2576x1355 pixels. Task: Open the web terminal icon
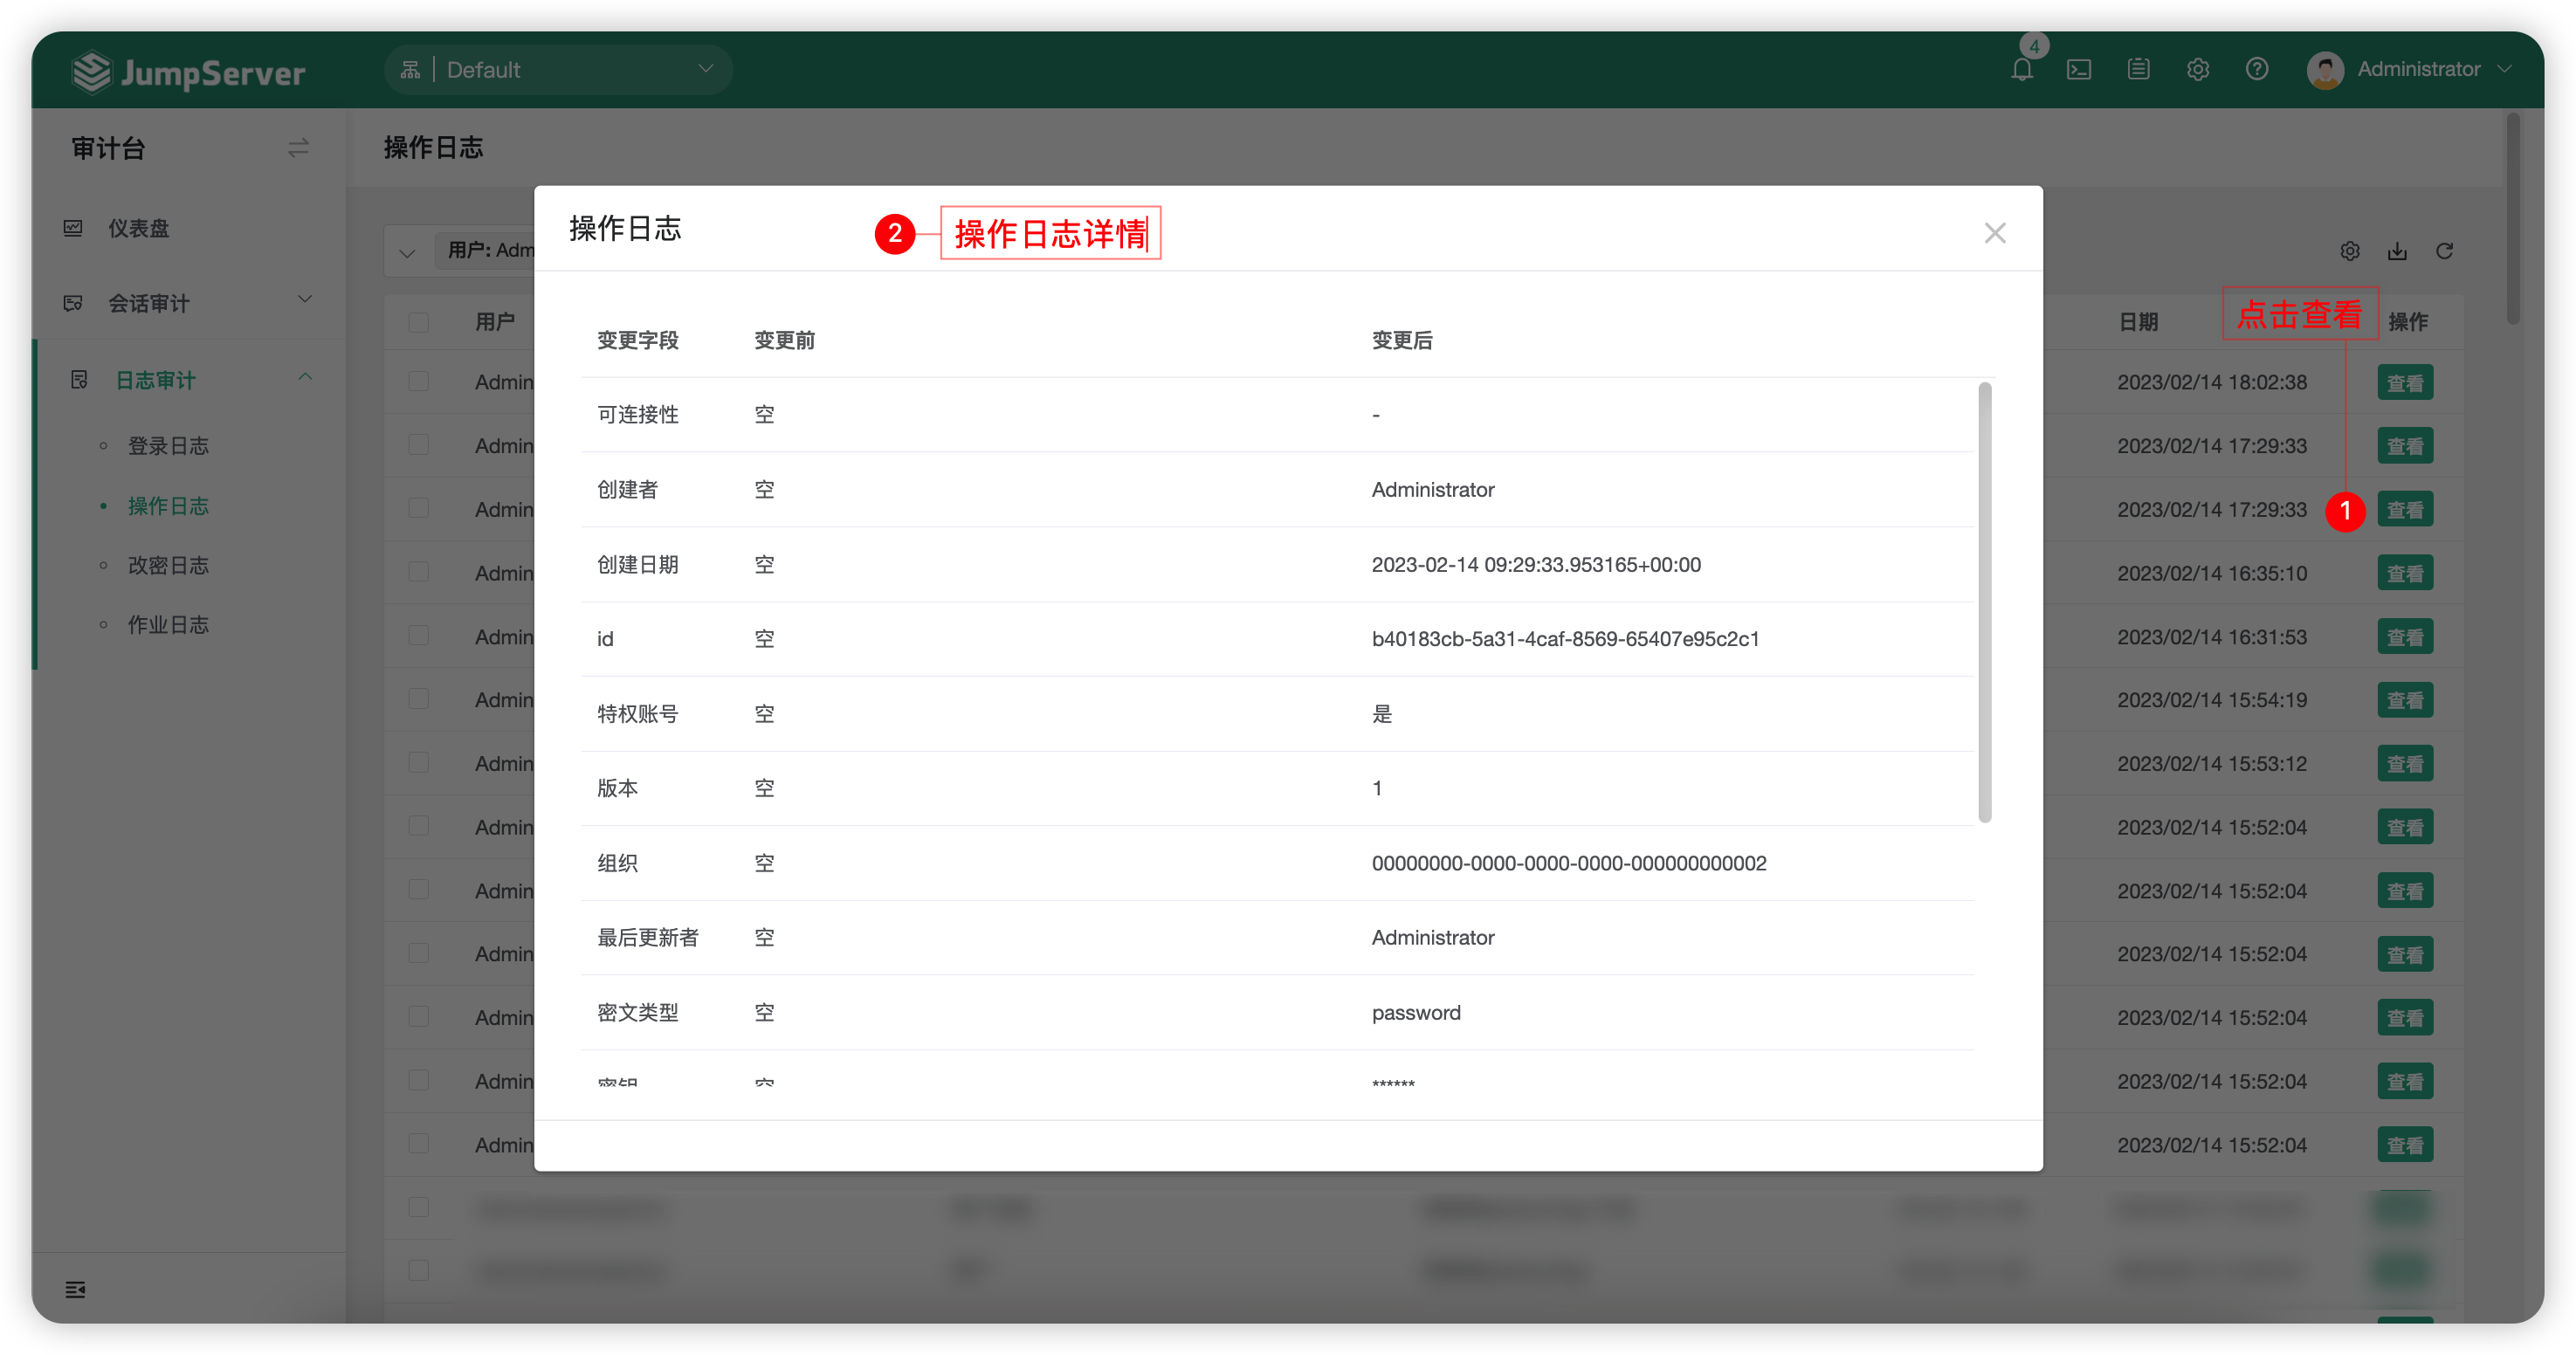pos(2079,69)
